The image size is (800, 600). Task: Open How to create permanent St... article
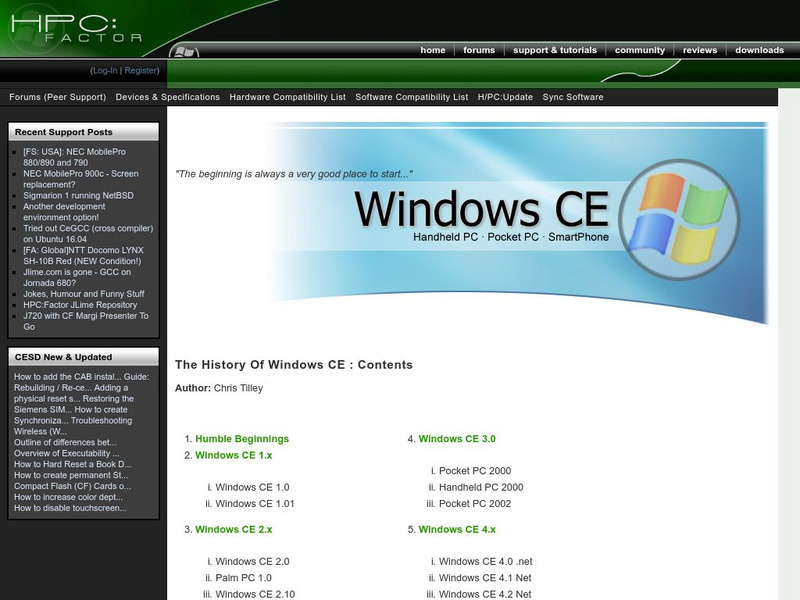pos(71,475)
